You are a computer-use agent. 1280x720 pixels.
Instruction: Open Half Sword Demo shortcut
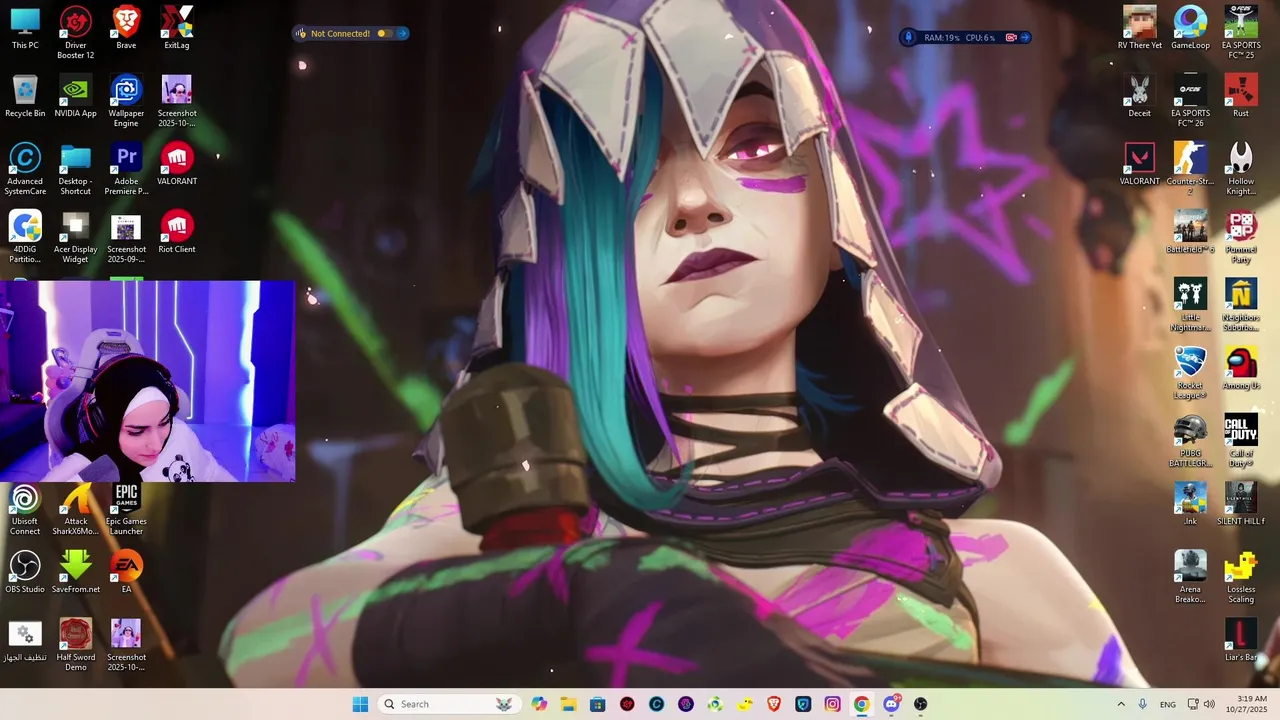coord(75,645)
